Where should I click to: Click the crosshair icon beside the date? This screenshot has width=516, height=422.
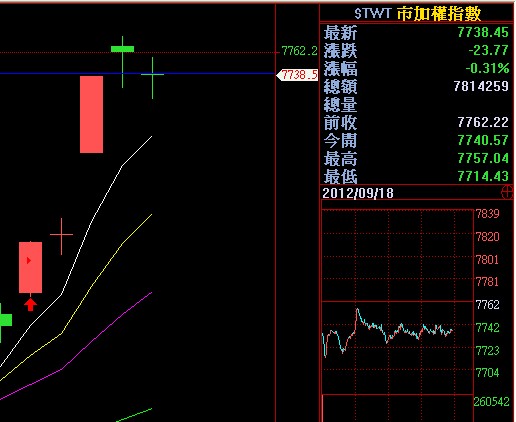point(507,192)
